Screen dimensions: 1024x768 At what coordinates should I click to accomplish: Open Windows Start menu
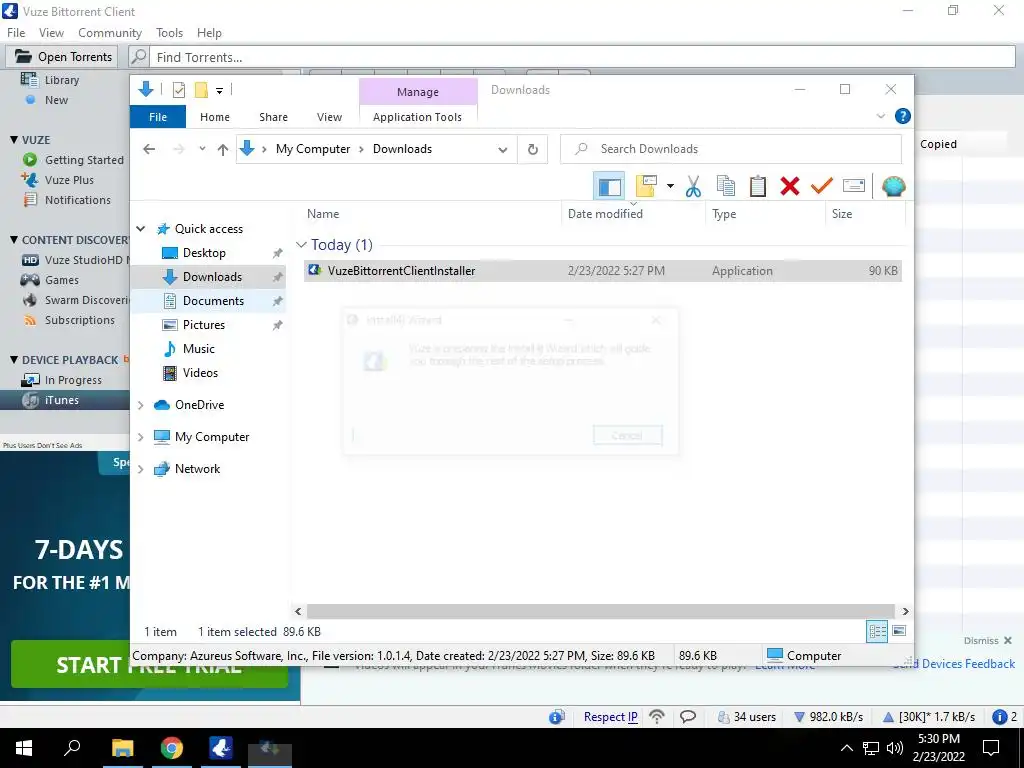(24, 748)
